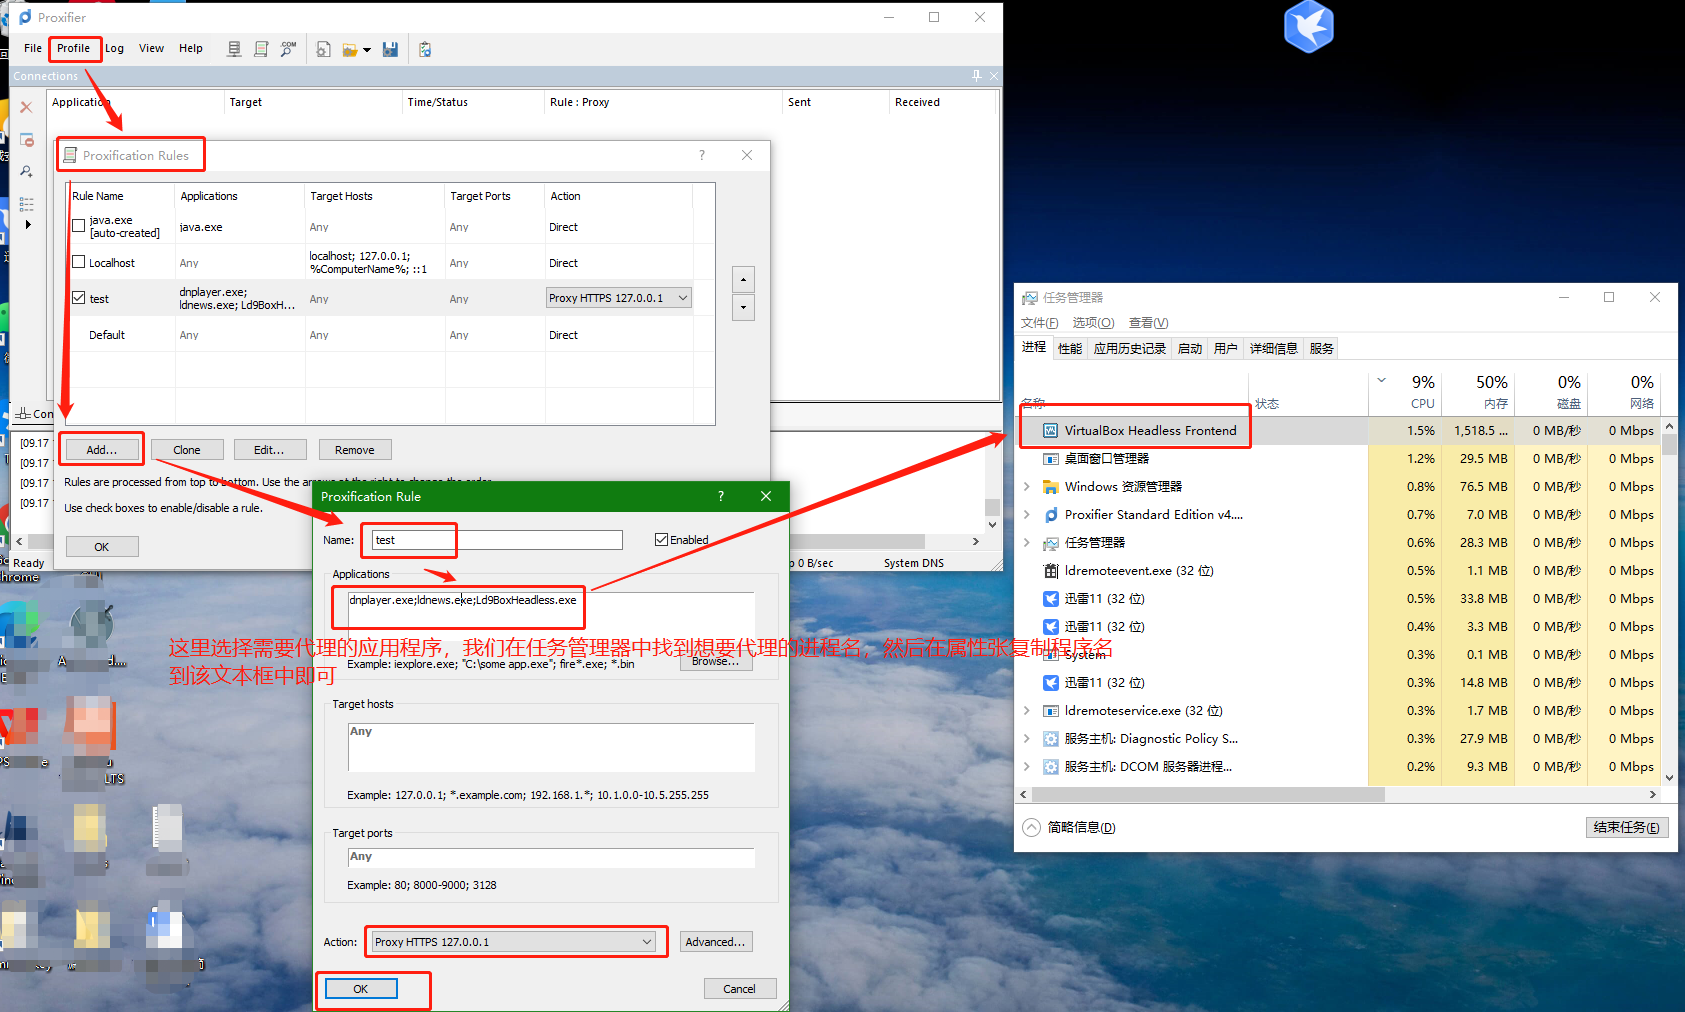Switch to 启动 tab in Task Manager
1685x1012 pixels.
tap(1190, 348)
